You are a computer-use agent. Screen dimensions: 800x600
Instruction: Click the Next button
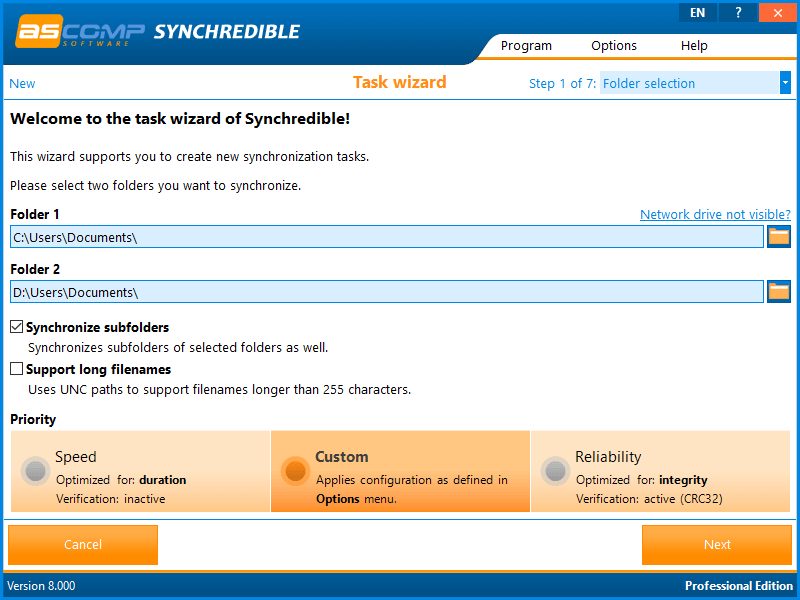(717, 544)
